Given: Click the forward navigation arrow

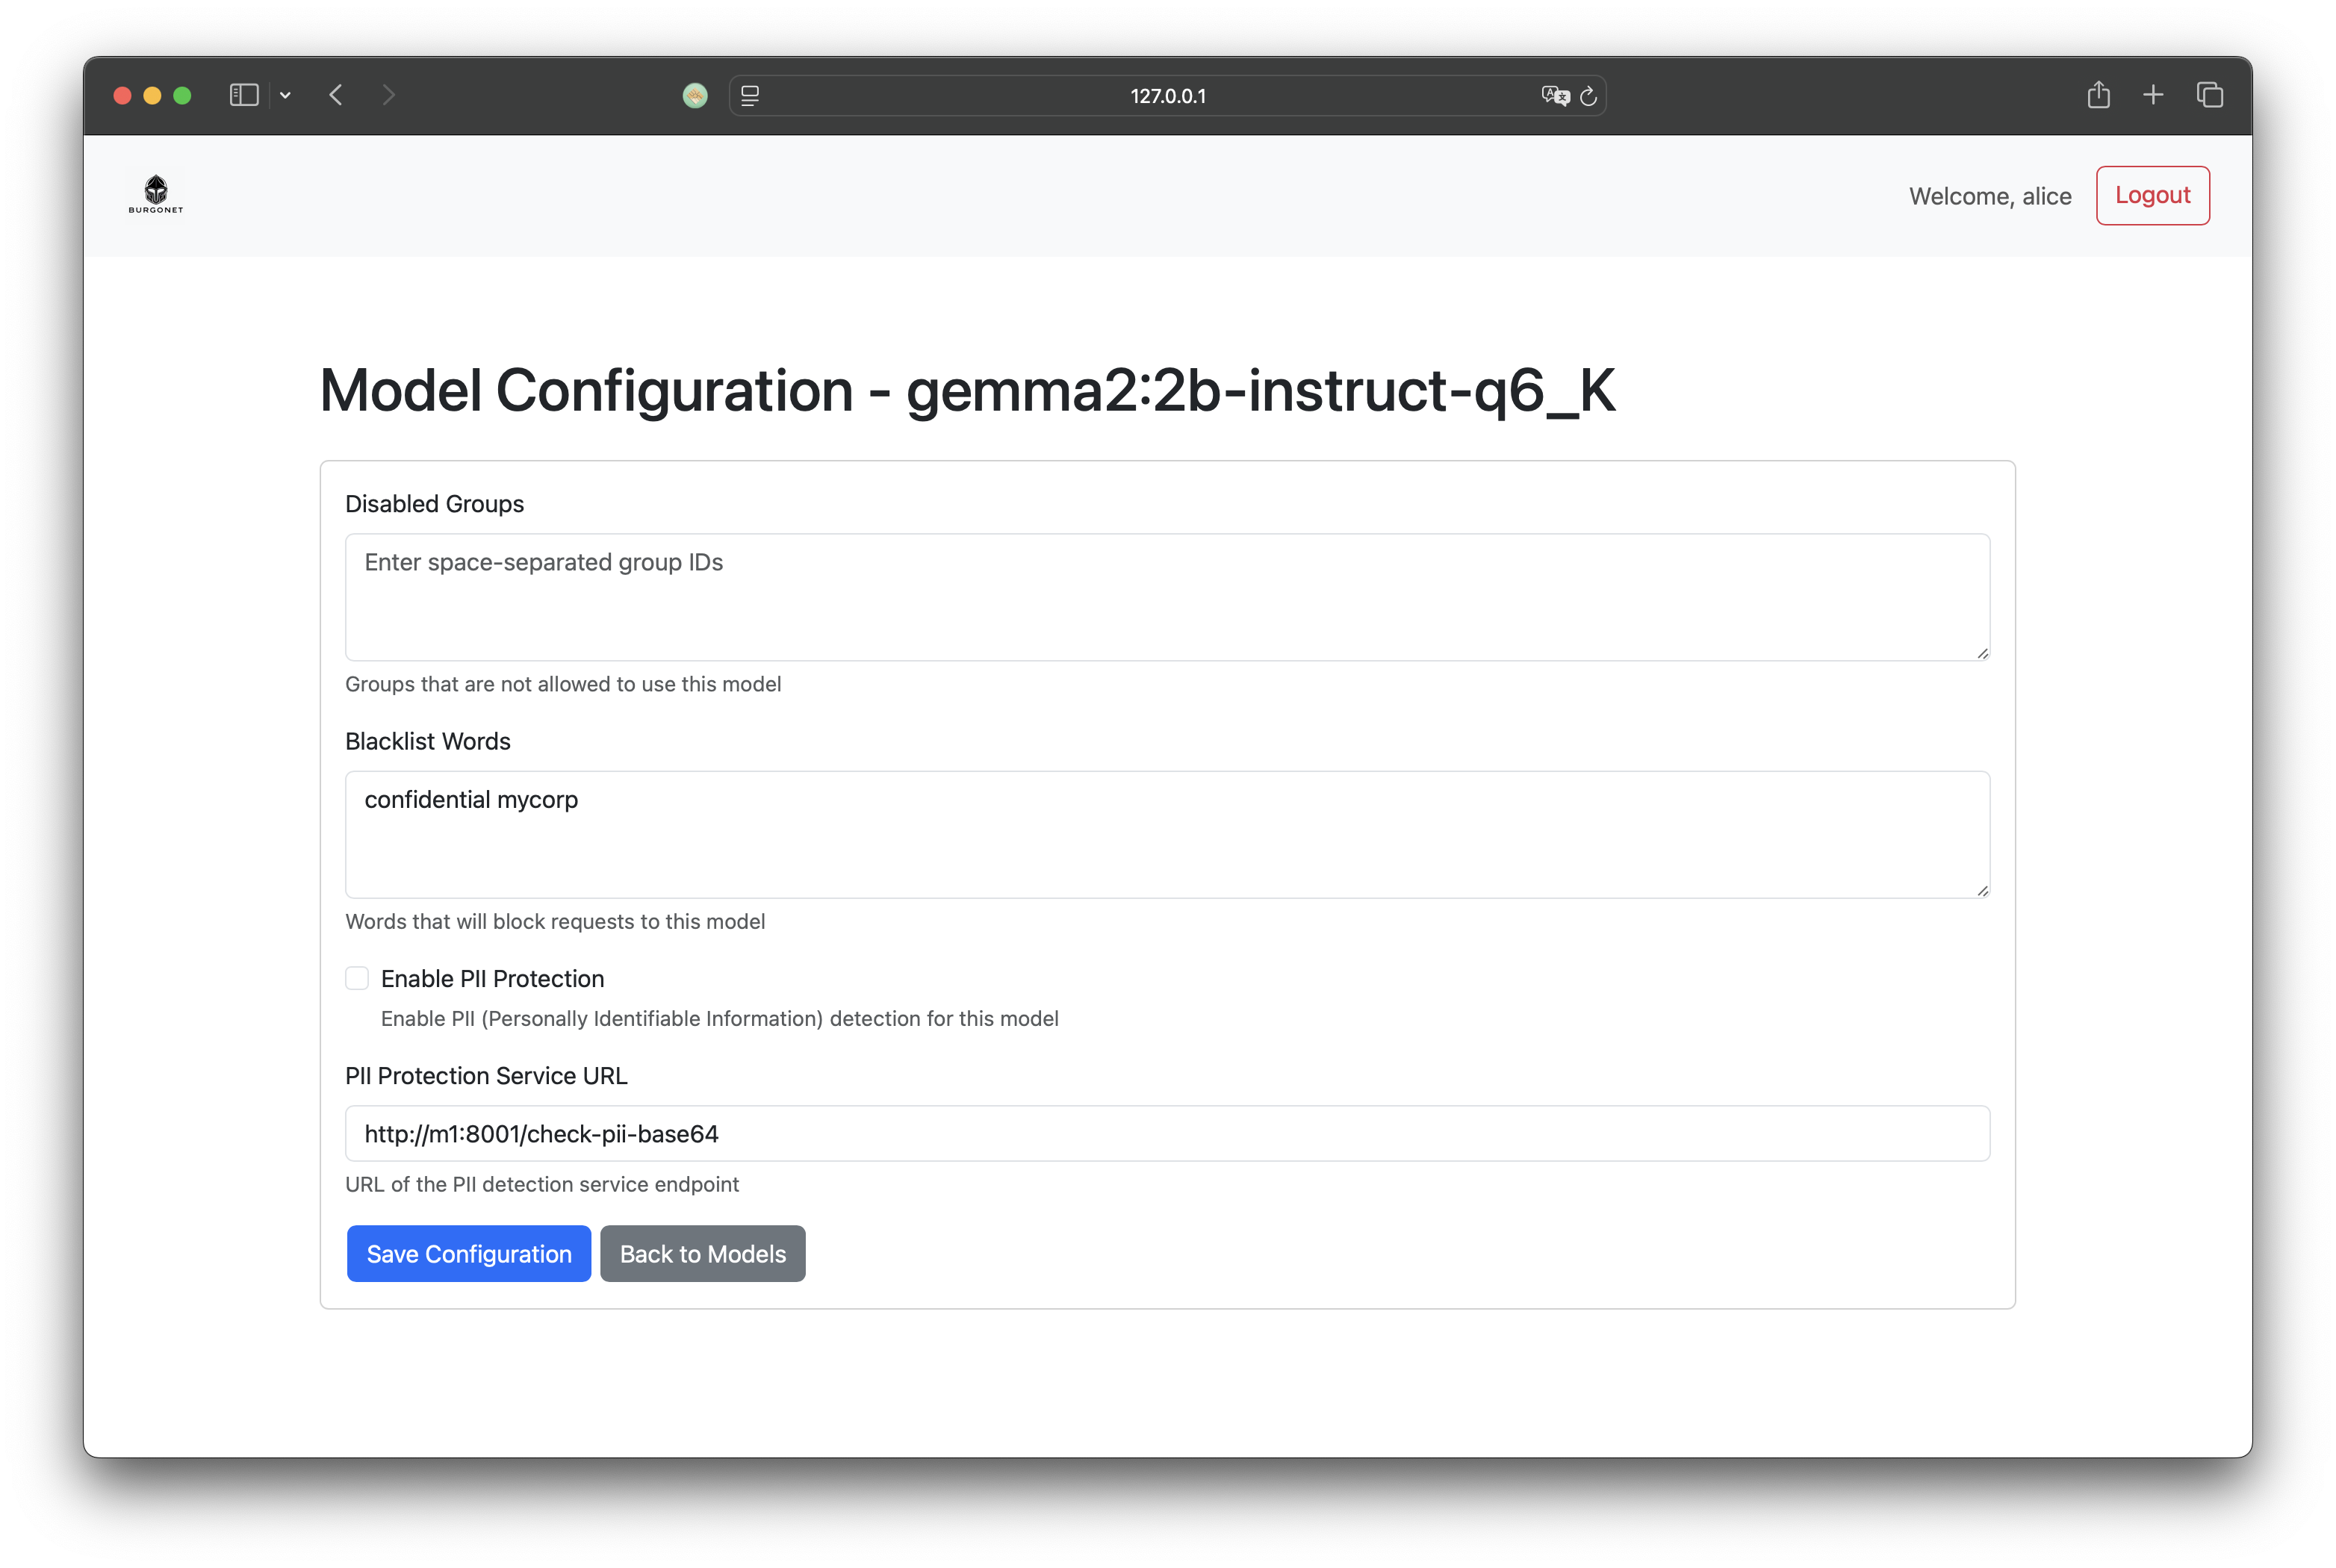Looking at the screenshot, I should (389, 95).
